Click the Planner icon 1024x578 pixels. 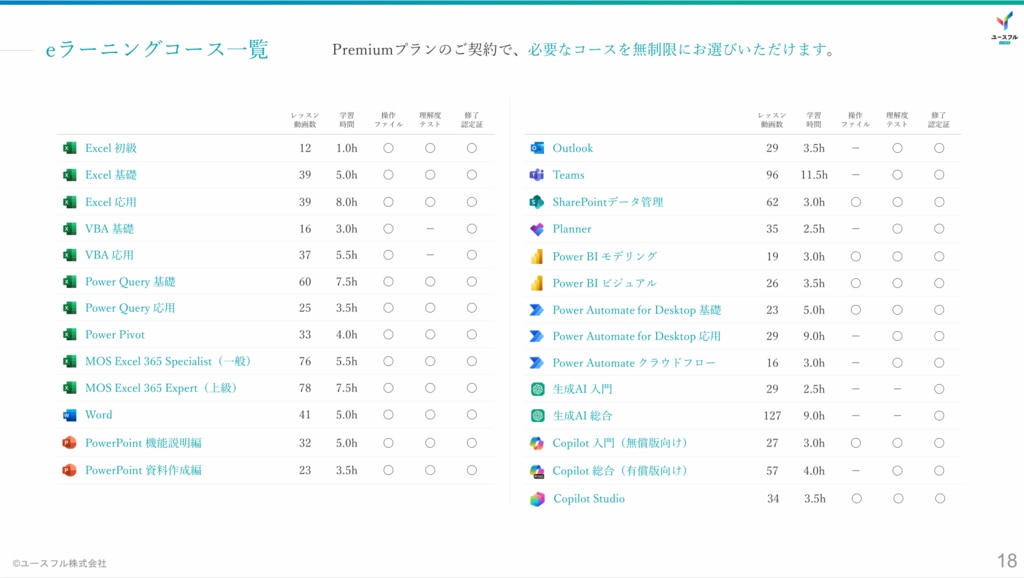point(537,229)
